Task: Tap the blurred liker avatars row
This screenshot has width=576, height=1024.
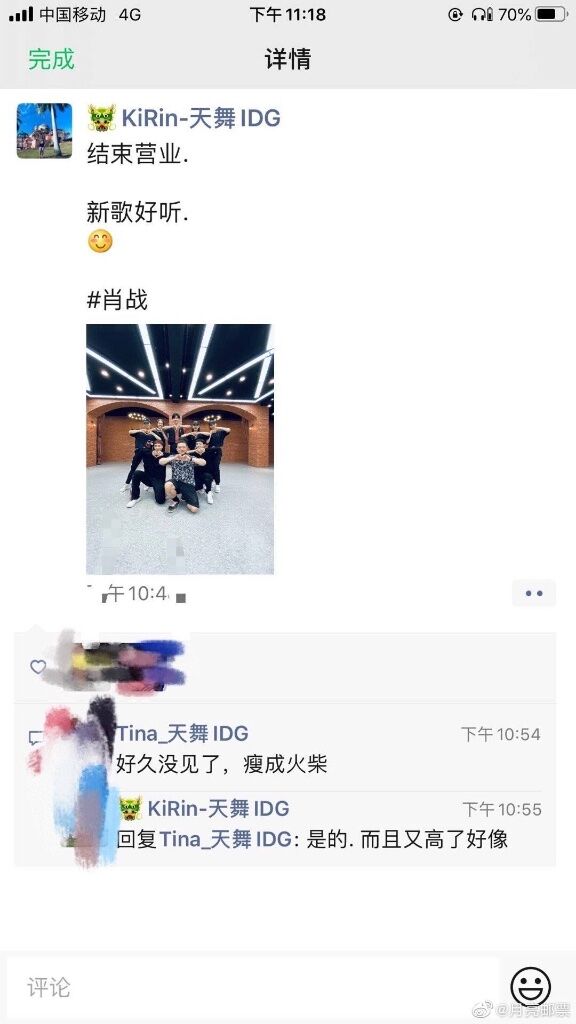Action: click(x=118, y=666)
